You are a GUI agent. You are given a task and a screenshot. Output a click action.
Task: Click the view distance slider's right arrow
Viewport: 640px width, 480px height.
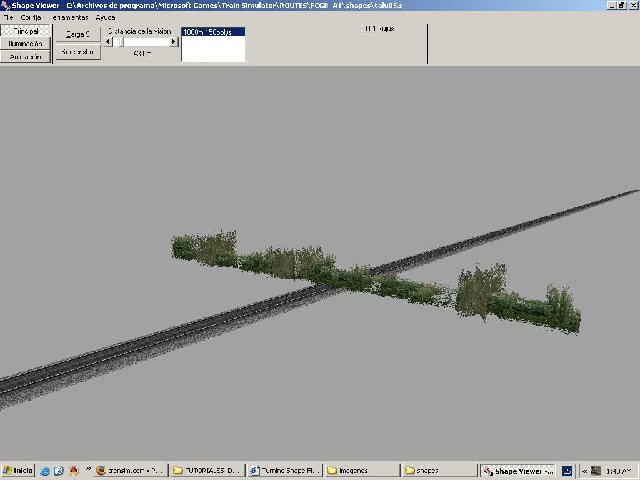pos(174,42)
